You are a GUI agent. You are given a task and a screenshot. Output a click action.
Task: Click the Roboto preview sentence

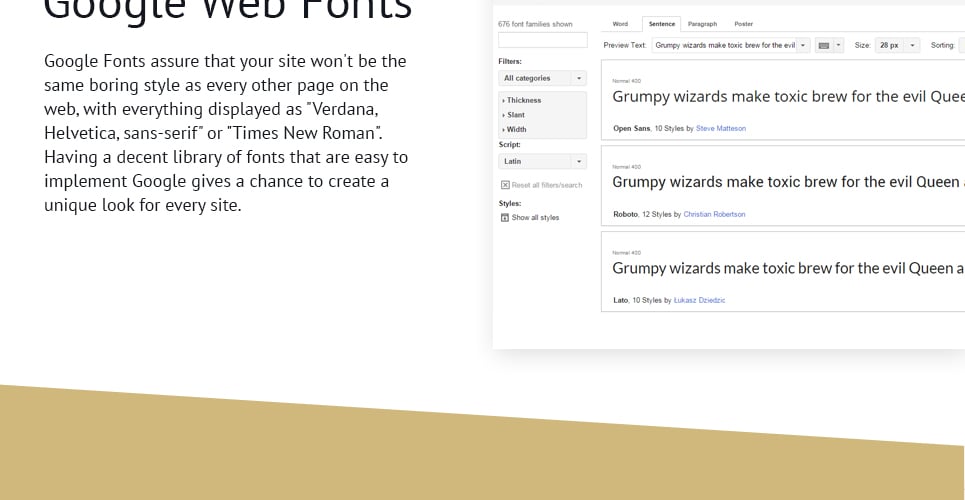coord(788,182)
